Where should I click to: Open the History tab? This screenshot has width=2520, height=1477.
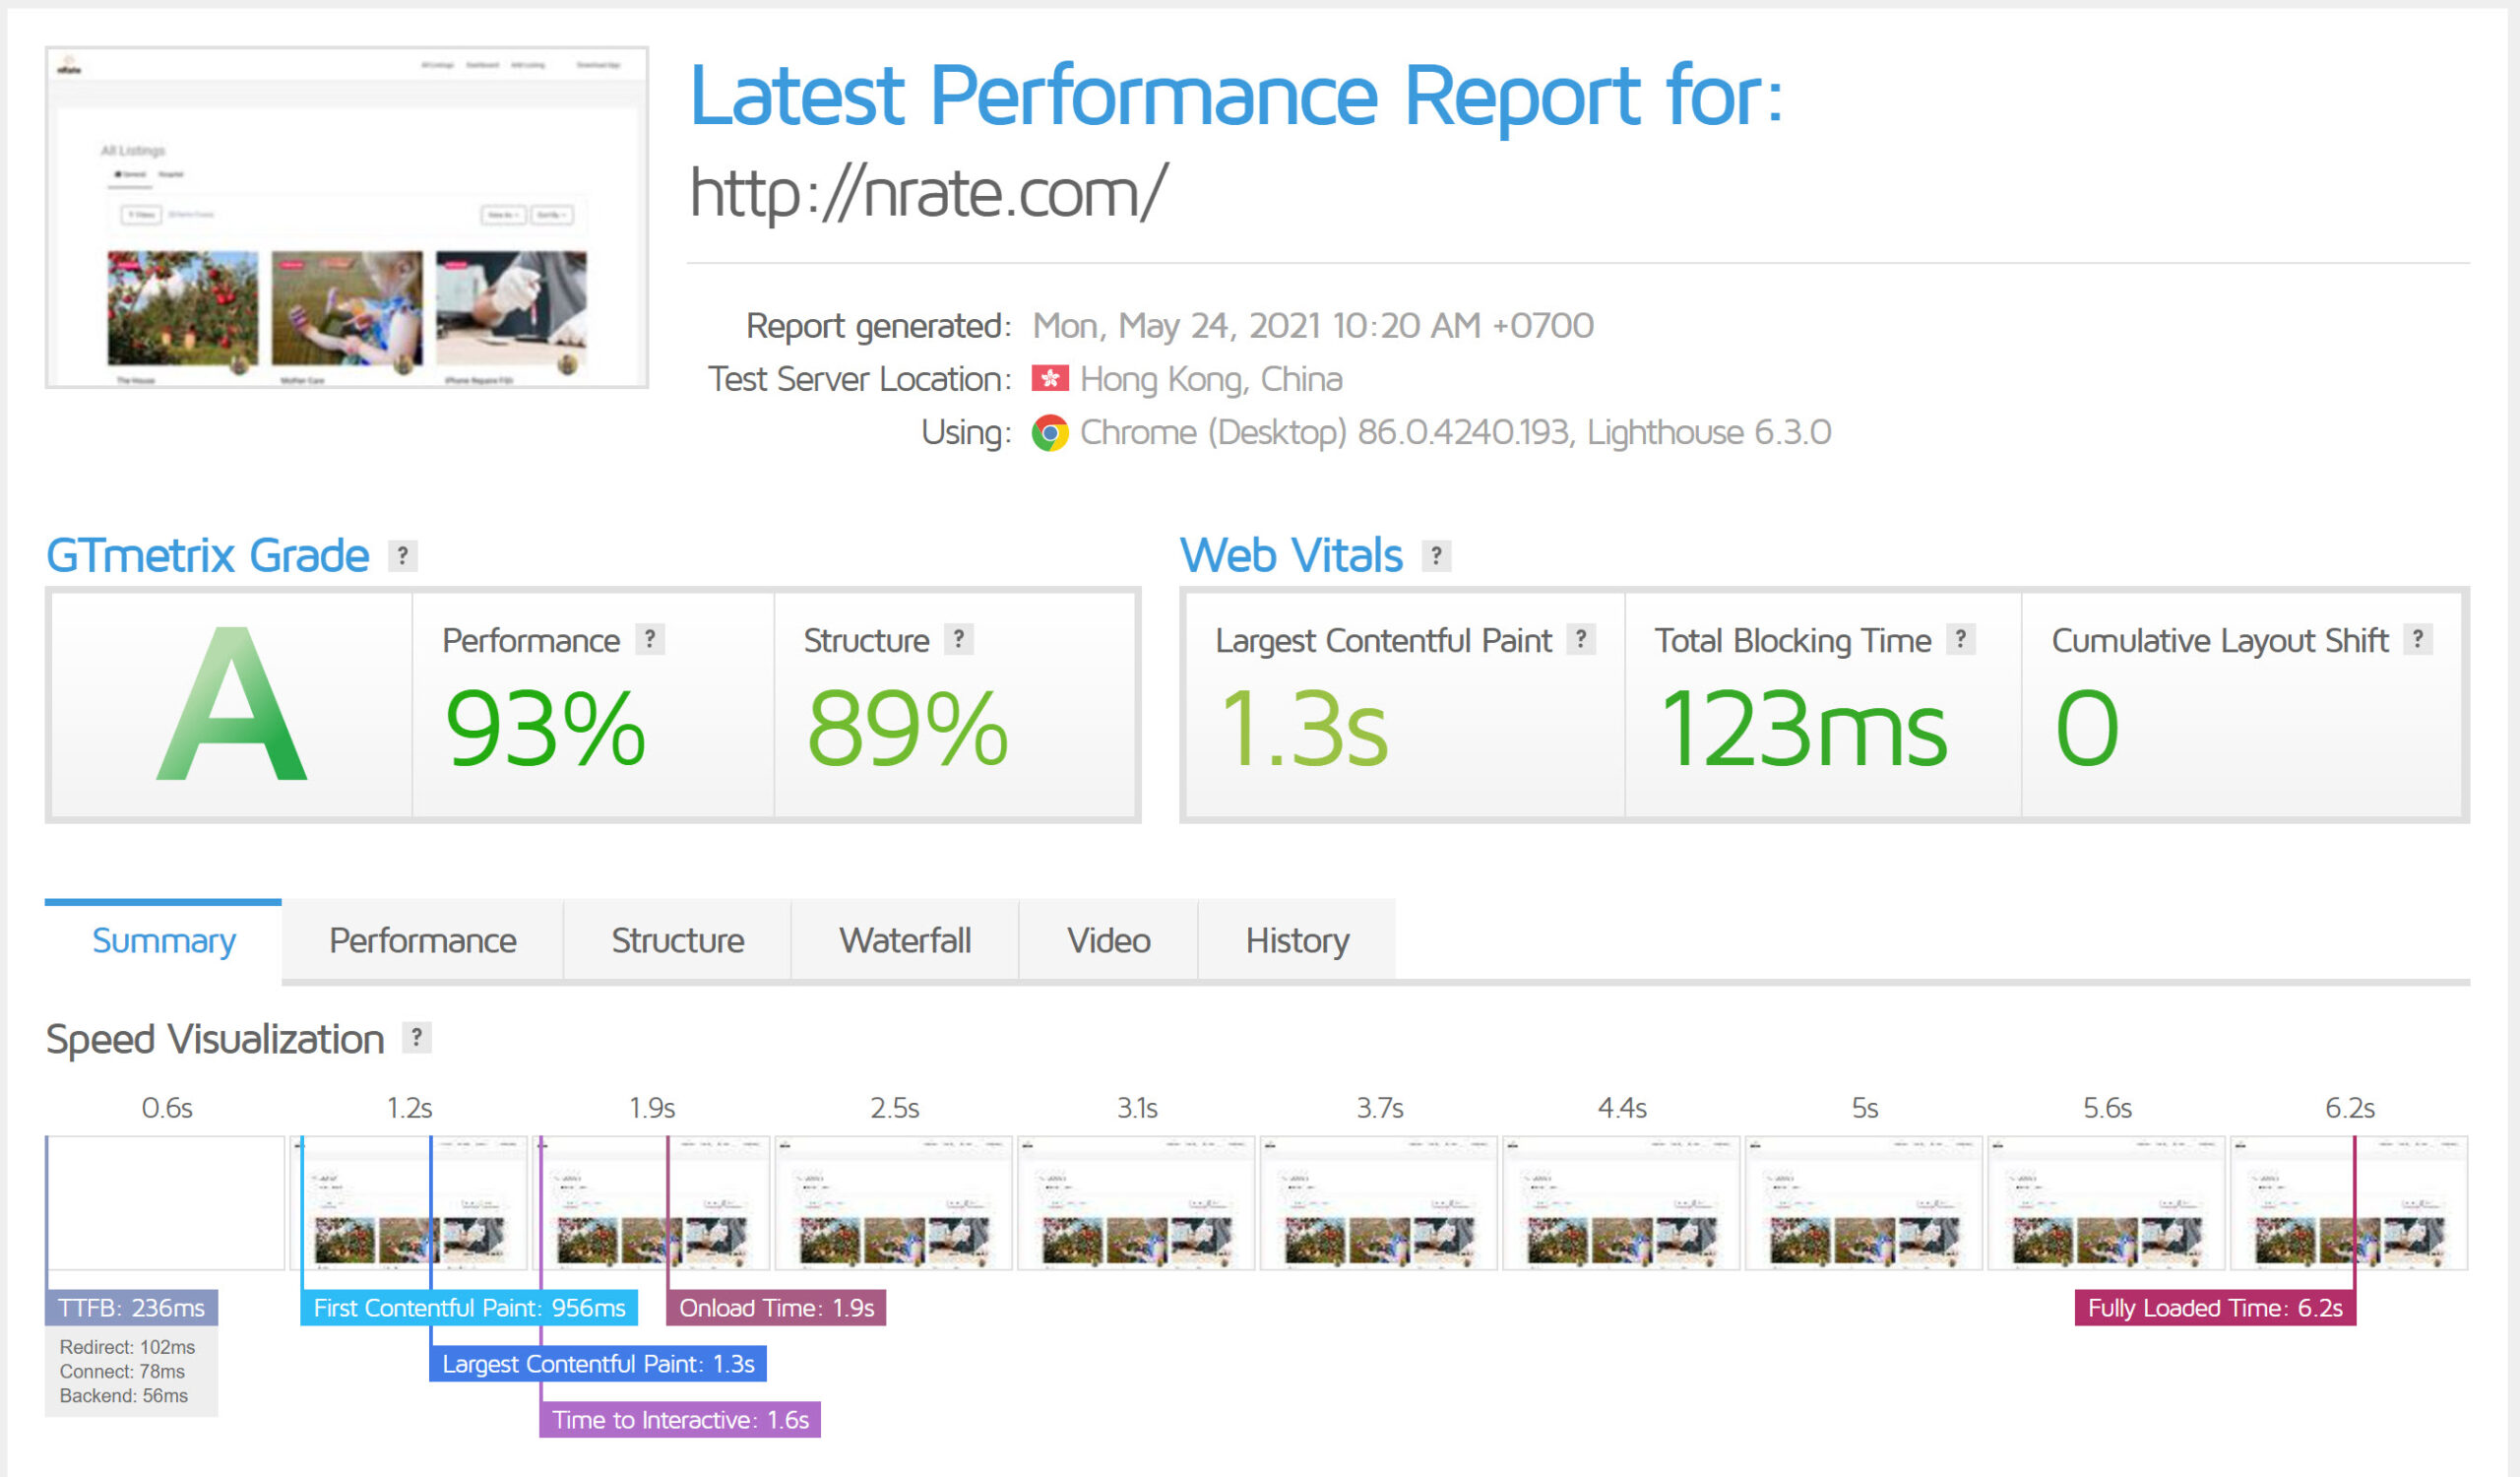point(1297,940)
